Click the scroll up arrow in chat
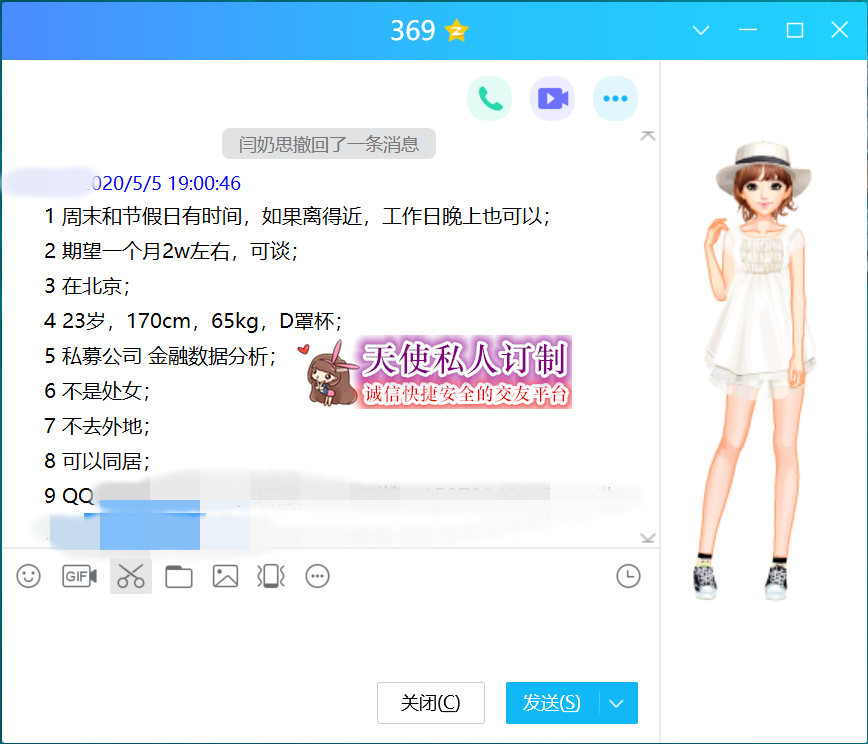The width and height of the screenshot is (868, 744). point(648,135)
